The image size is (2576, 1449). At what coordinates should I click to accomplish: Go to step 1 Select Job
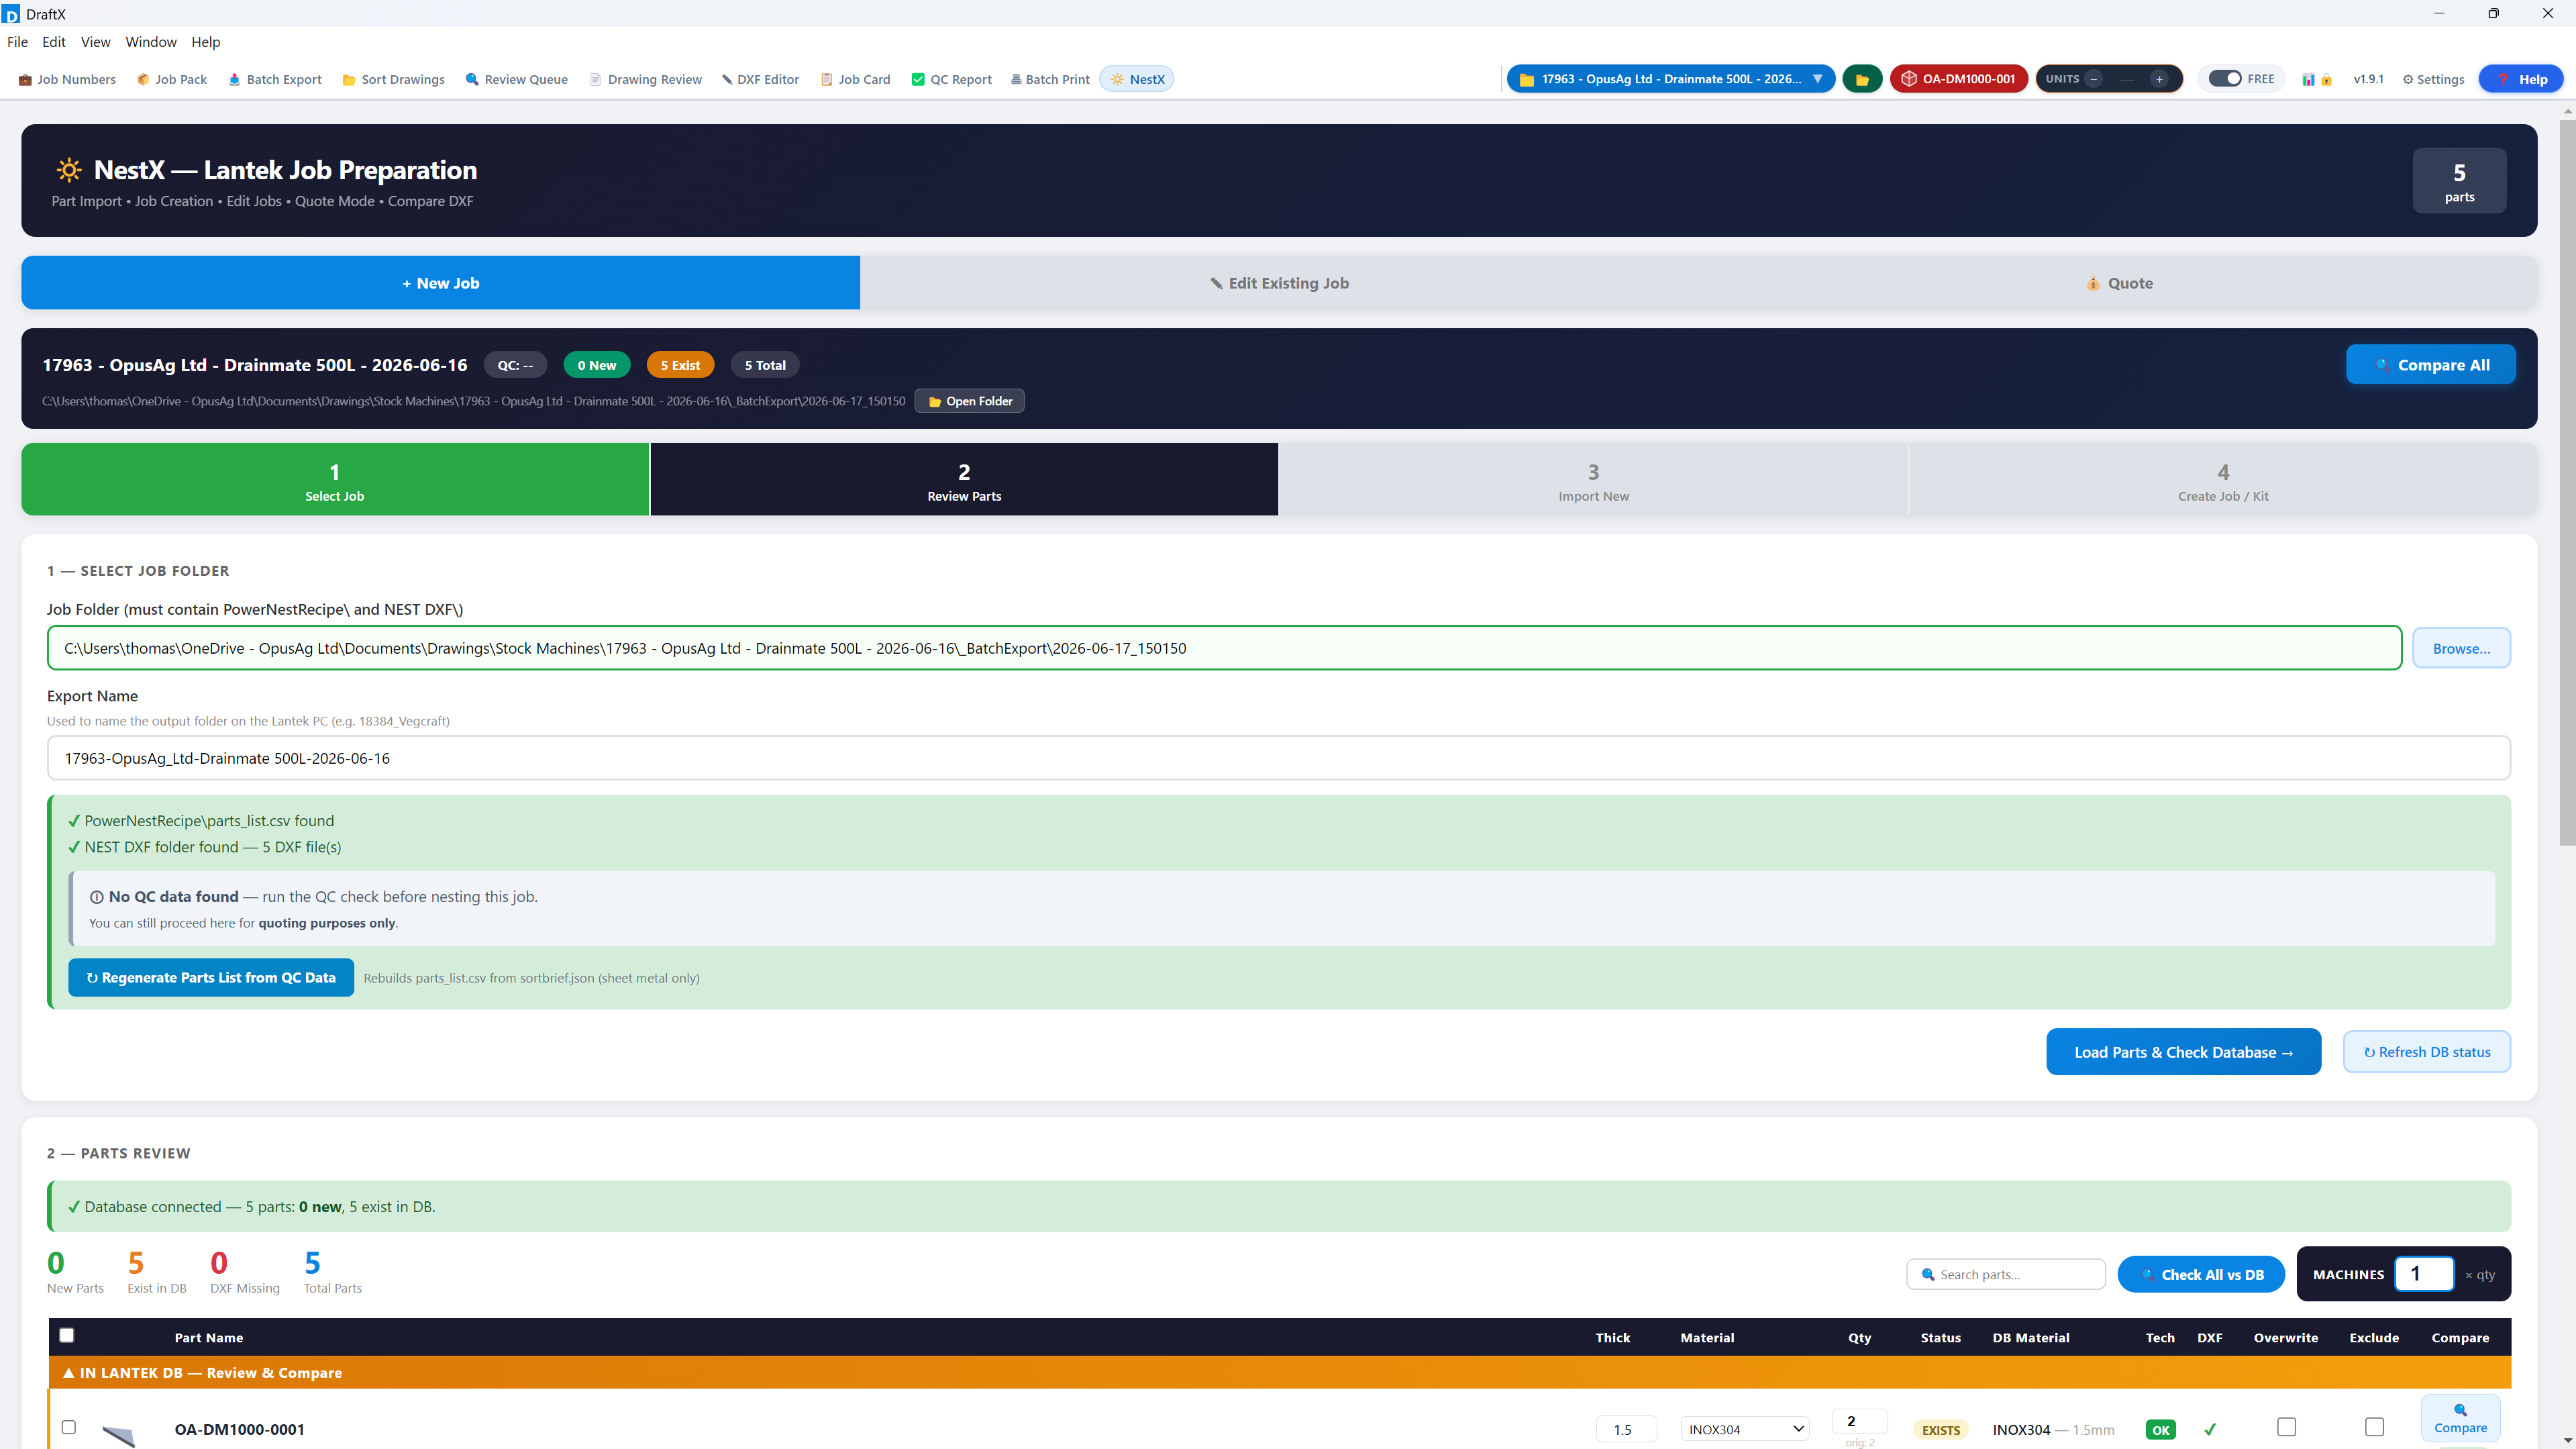[x=335, y=480]
